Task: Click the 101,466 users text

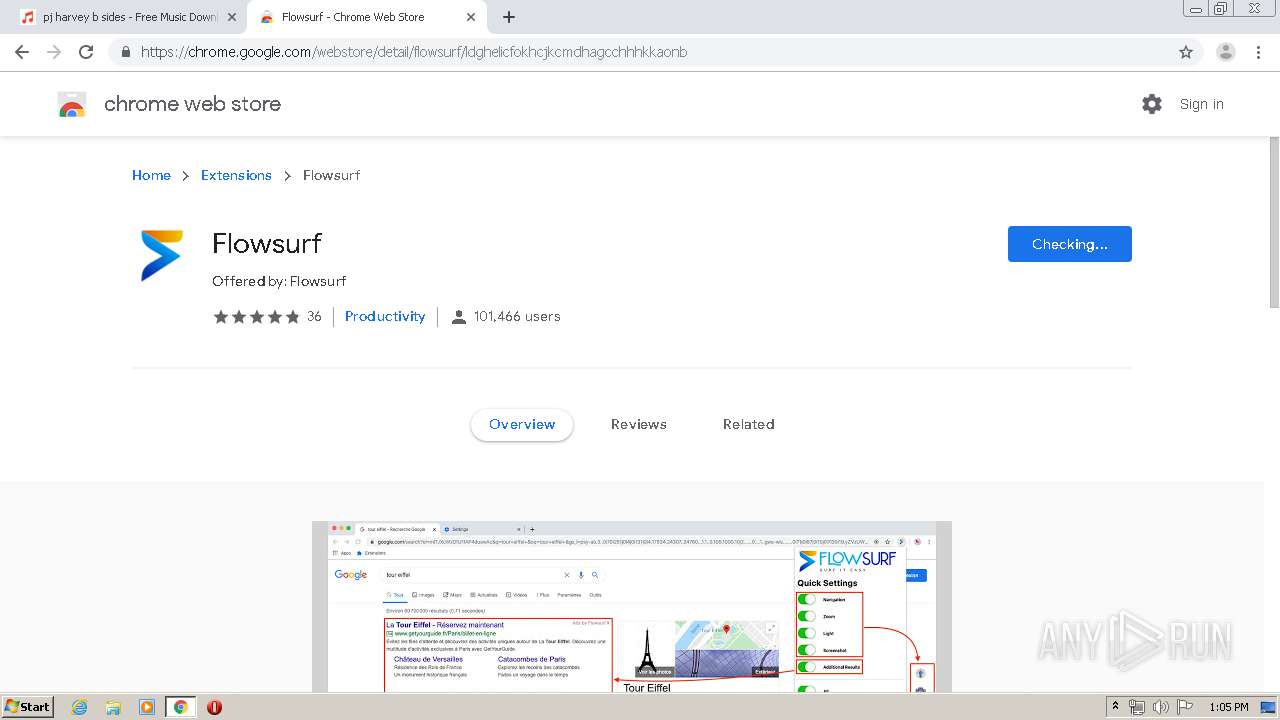Action: (x=517, y=316)
